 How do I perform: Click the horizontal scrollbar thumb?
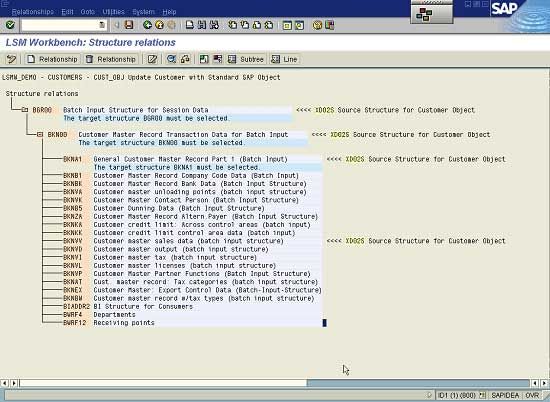click(x=163, y=383)
